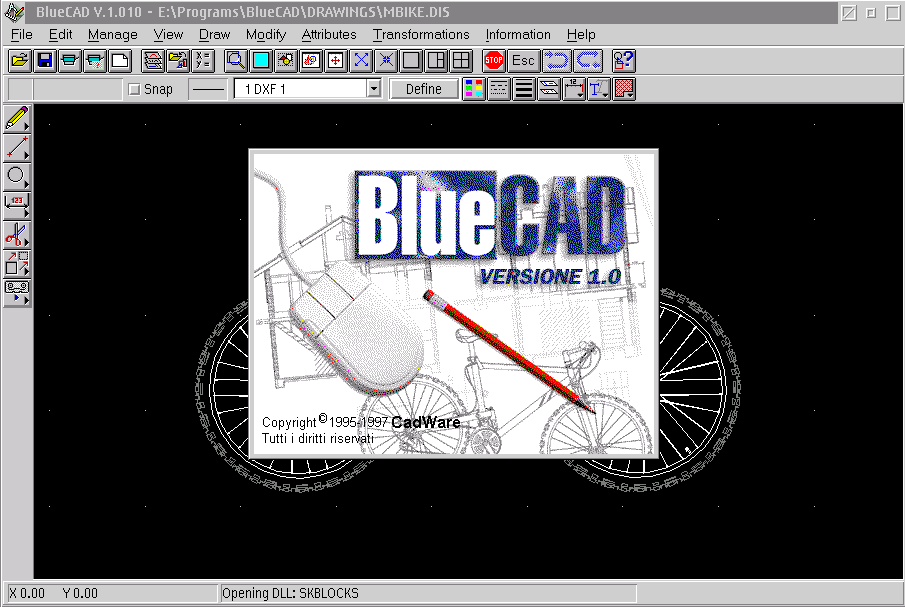Viewport: 905px width, 607px height.
Task: Click the cyan filled square view icon
Action: tap(261, 61)
